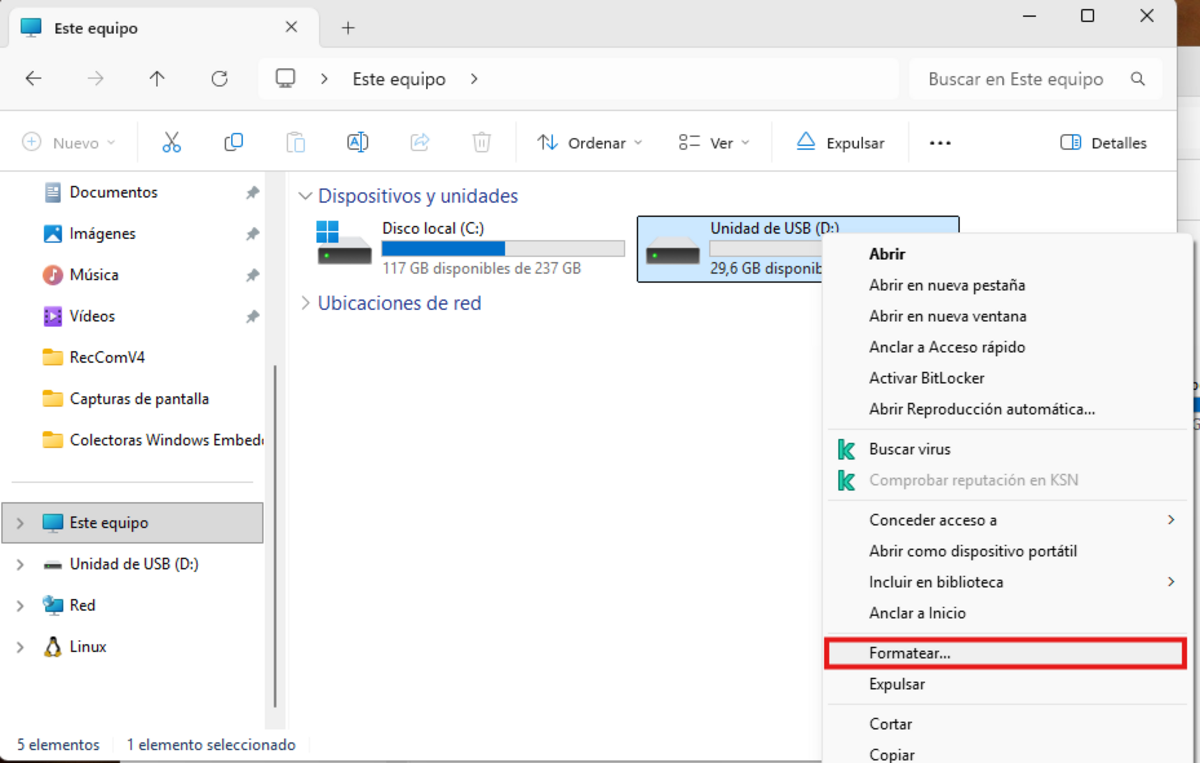1200x763 pixels.
Task: Go forward with the right arrow
Action: point(96,79)
